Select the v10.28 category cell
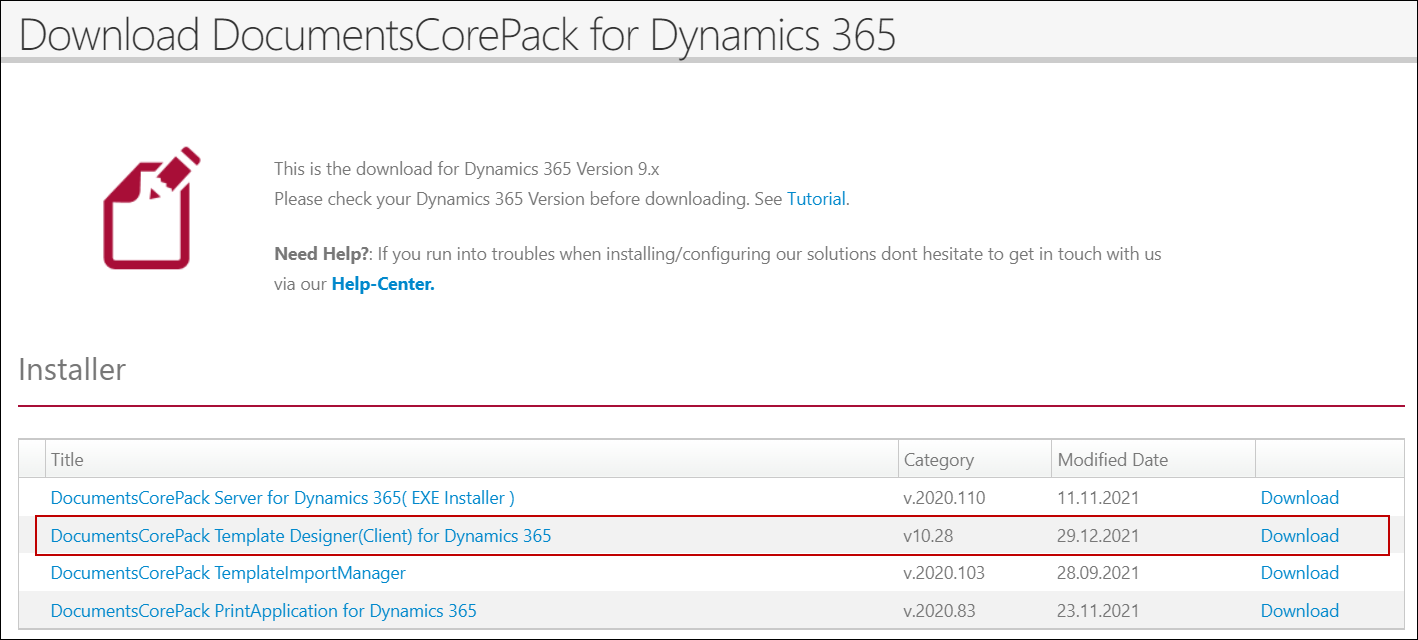This screenshot has height=640, width=1418. [928, 536]
